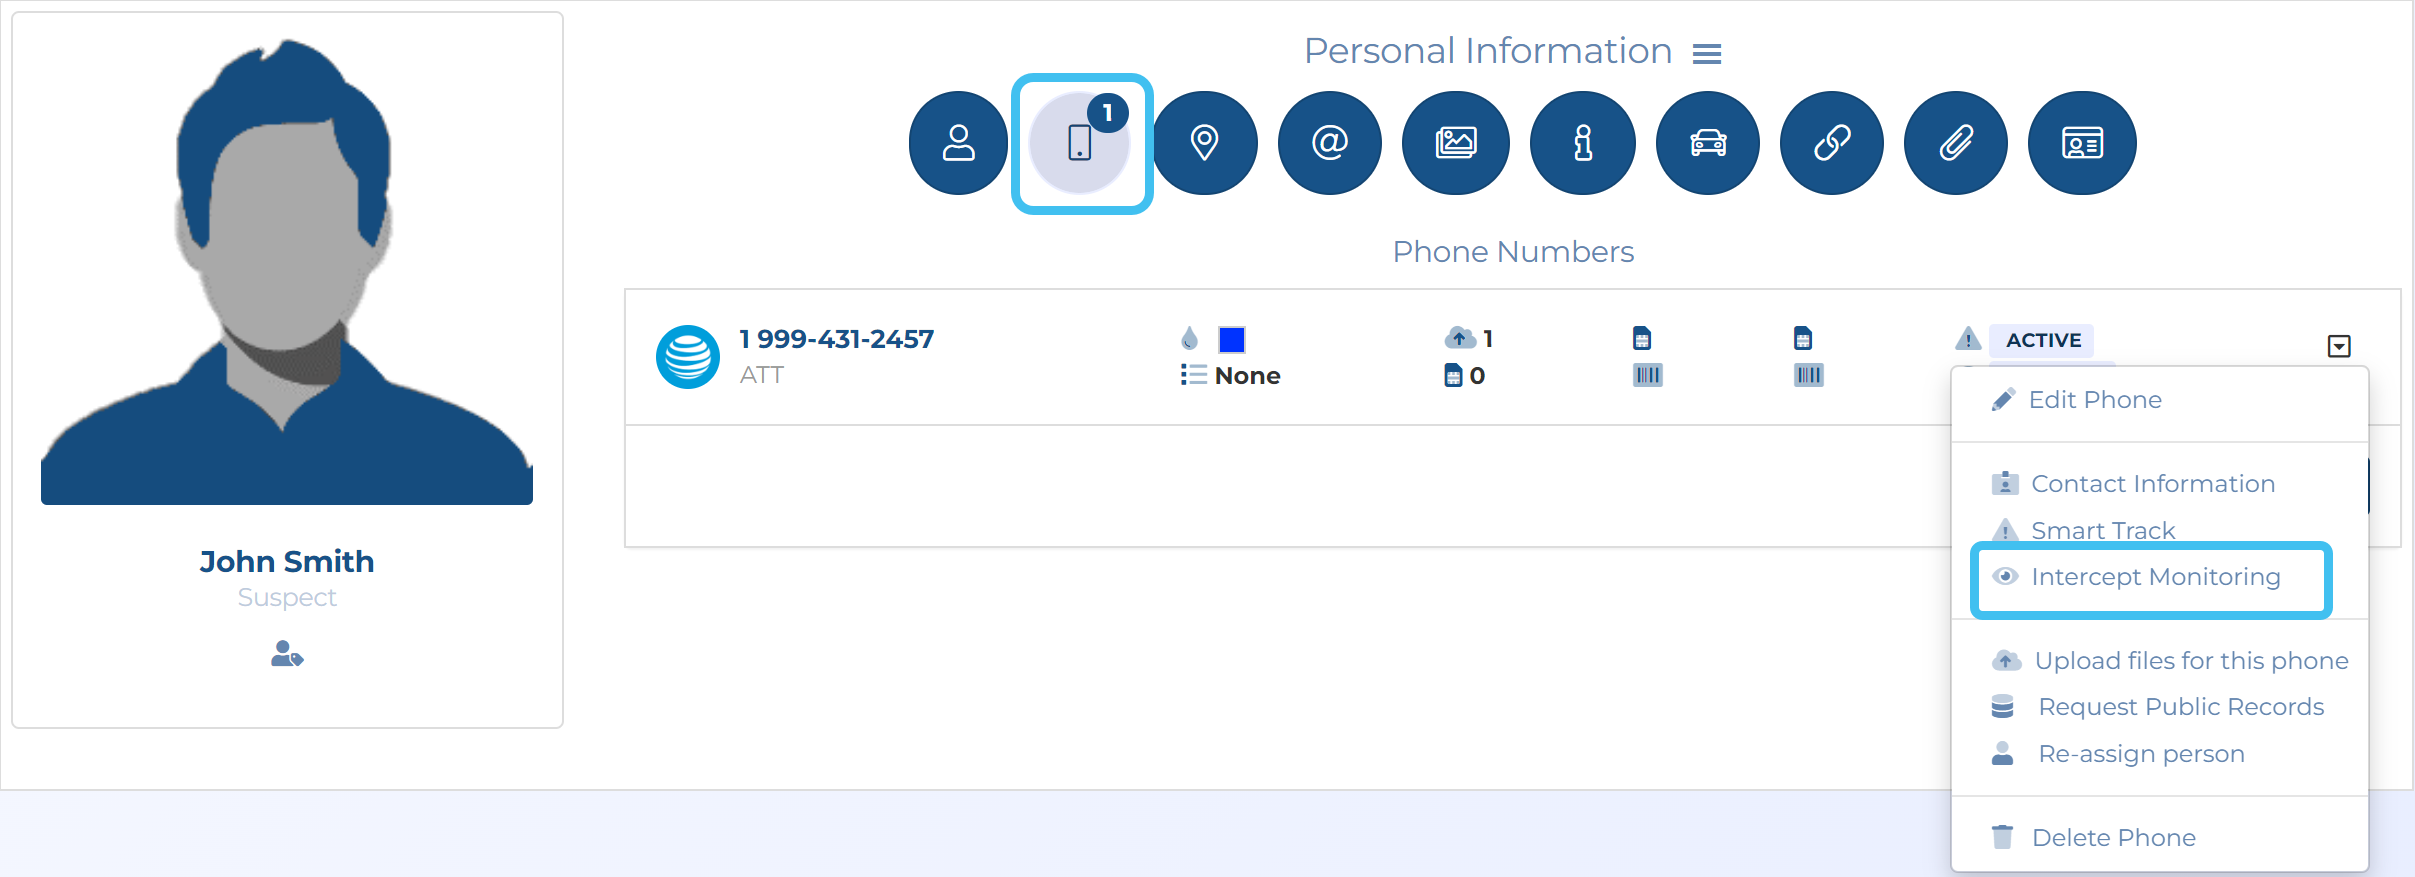
Task: Click the email at-sign icon
Action: pyautogui.click(x=1329, y=143)
